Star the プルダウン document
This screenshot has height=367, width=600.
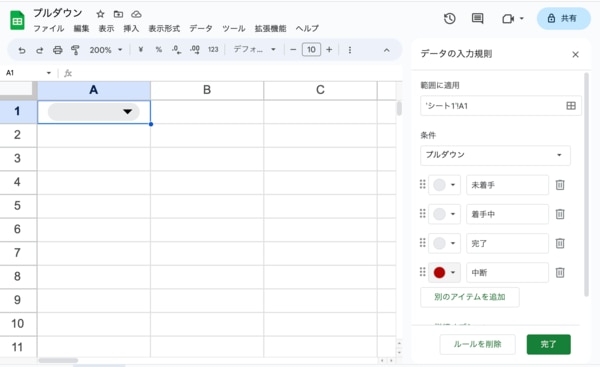(100, 14)
